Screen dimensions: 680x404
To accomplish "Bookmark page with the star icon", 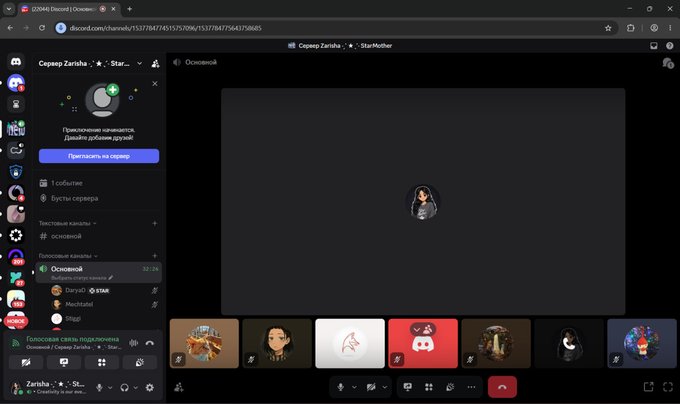I will pos(608,28).
